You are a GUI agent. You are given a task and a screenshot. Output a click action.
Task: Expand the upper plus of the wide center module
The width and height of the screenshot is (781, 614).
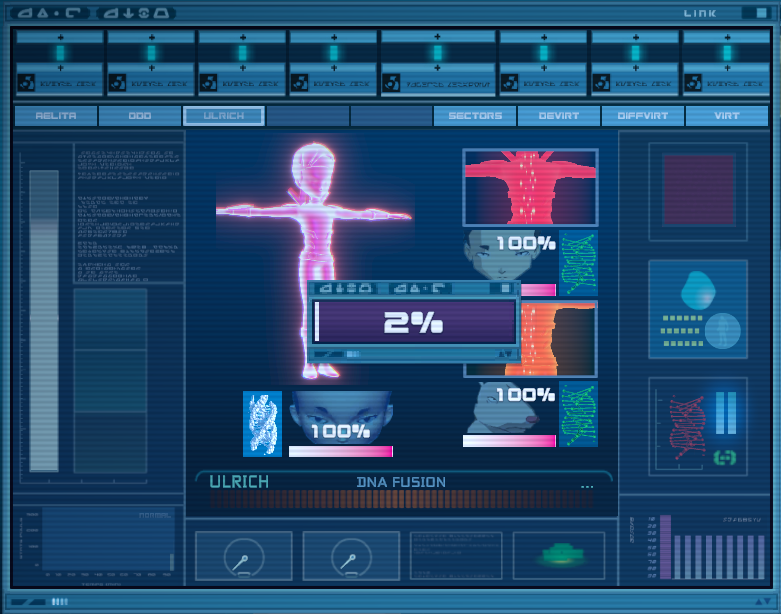(x=437, y=37)
